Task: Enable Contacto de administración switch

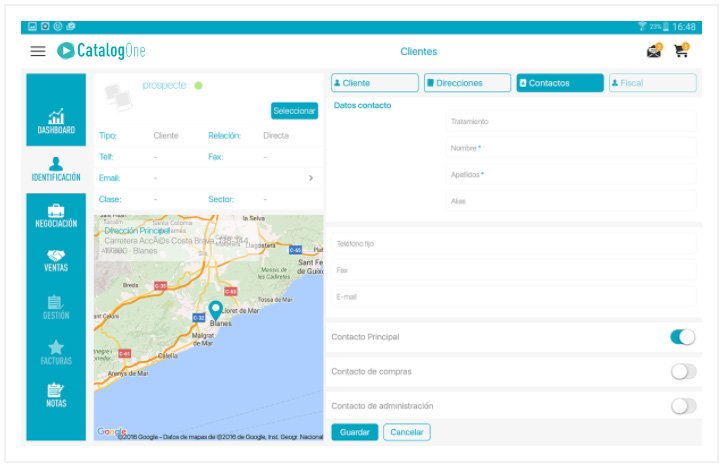Action: tap(683, 406)
